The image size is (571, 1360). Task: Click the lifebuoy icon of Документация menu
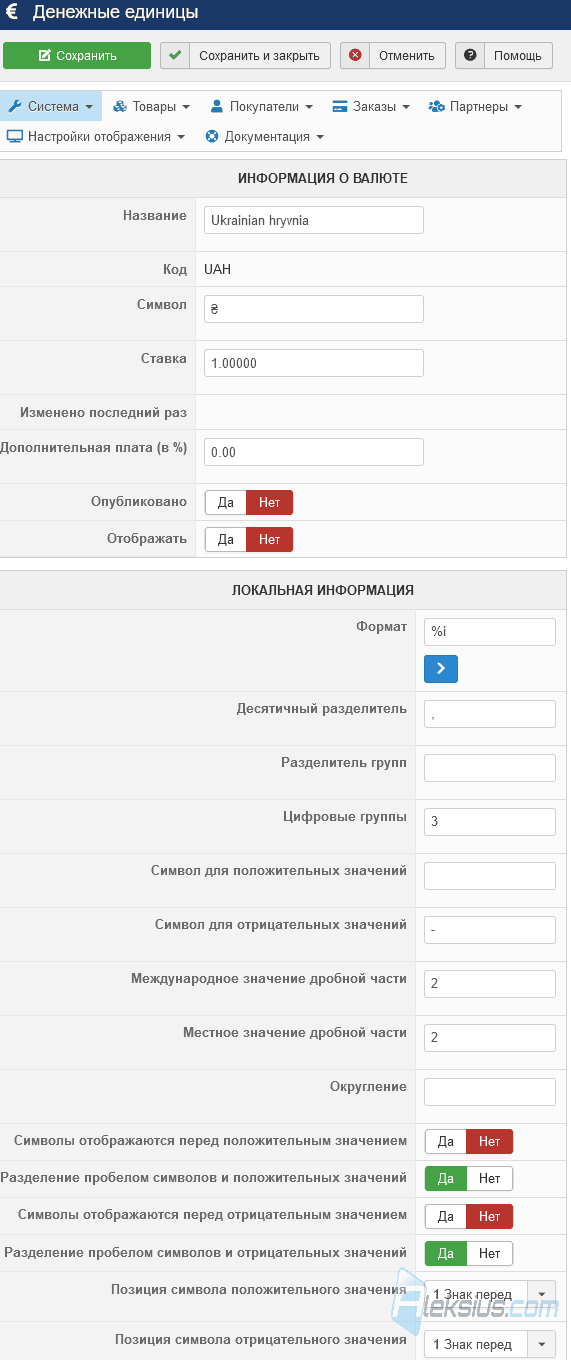212,136
